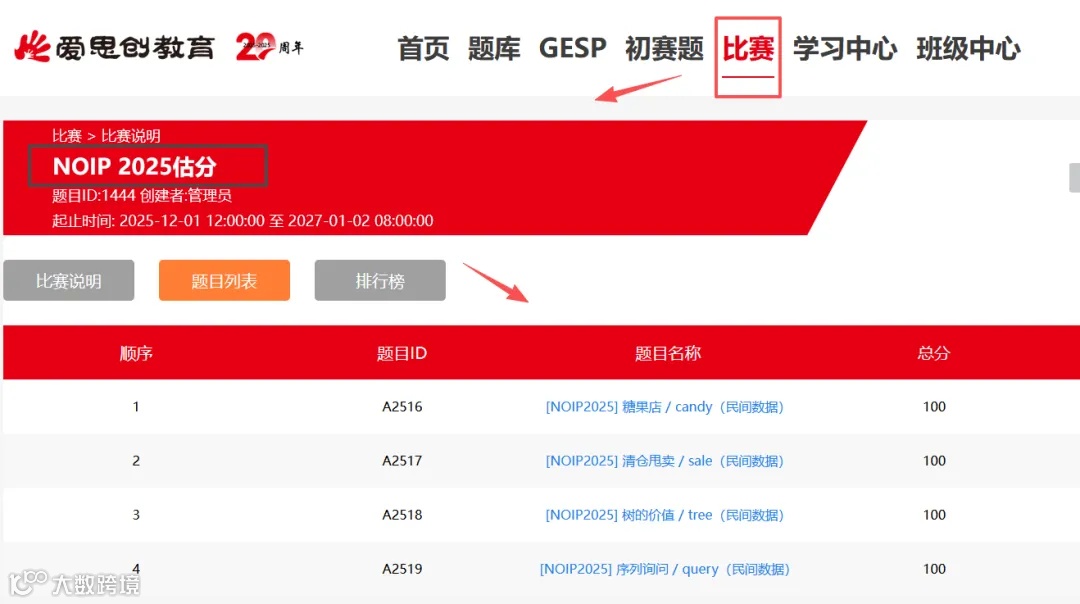Open the 序列询问 / query problem link

(x=663, y=568)
